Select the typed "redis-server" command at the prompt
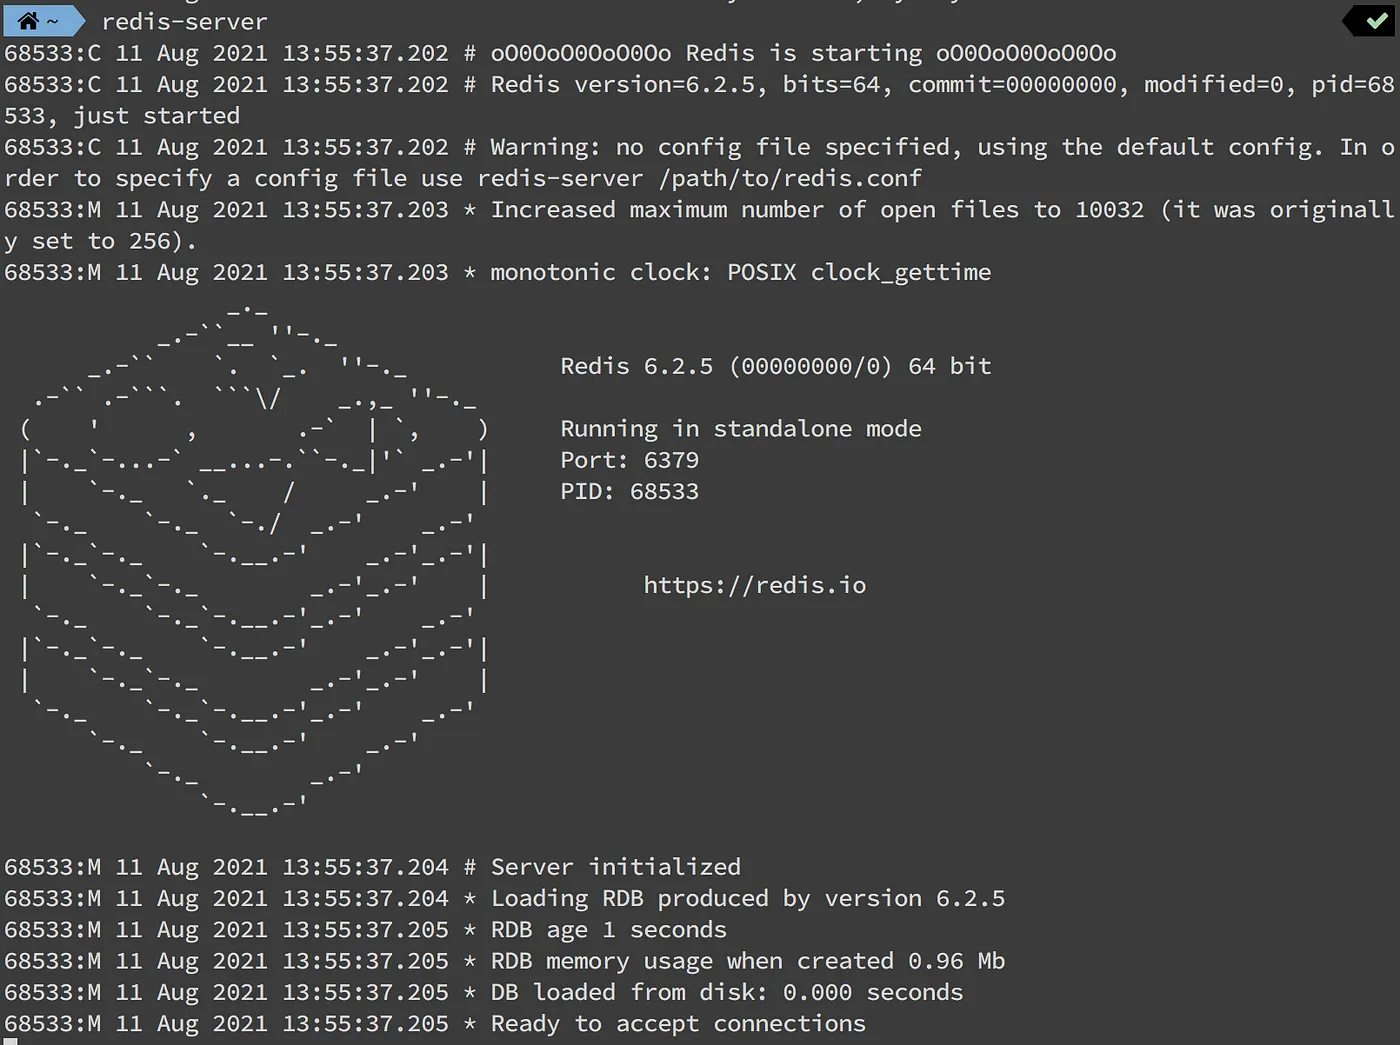1400x1045 pixels. pos(185,22)
